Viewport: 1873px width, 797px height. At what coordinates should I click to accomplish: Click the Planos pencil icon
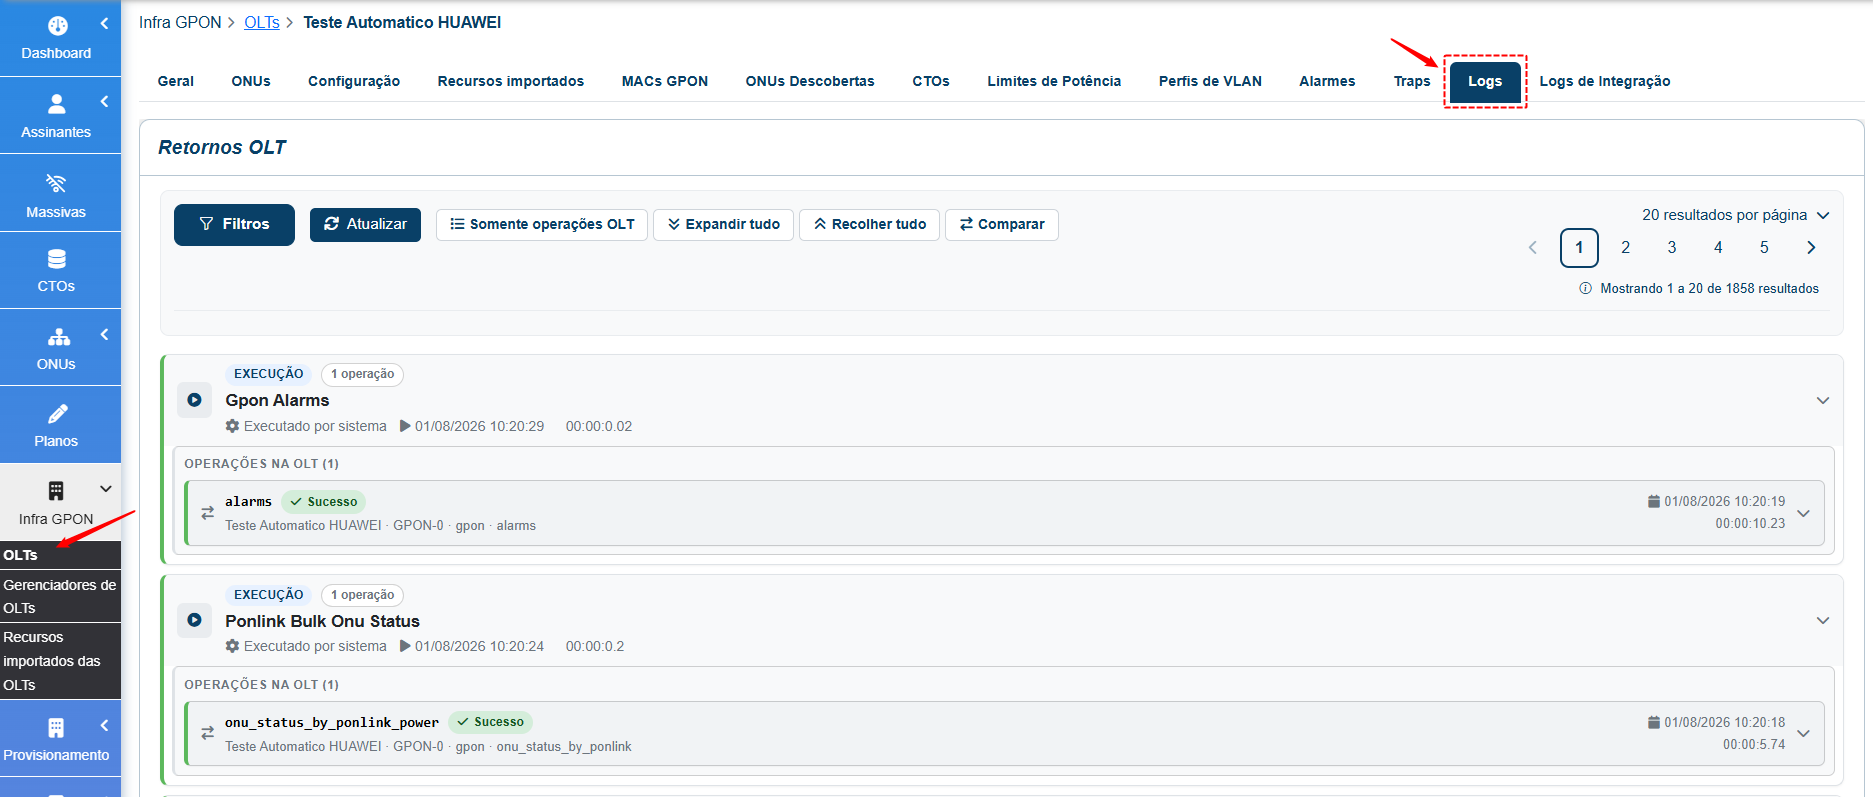58,414
